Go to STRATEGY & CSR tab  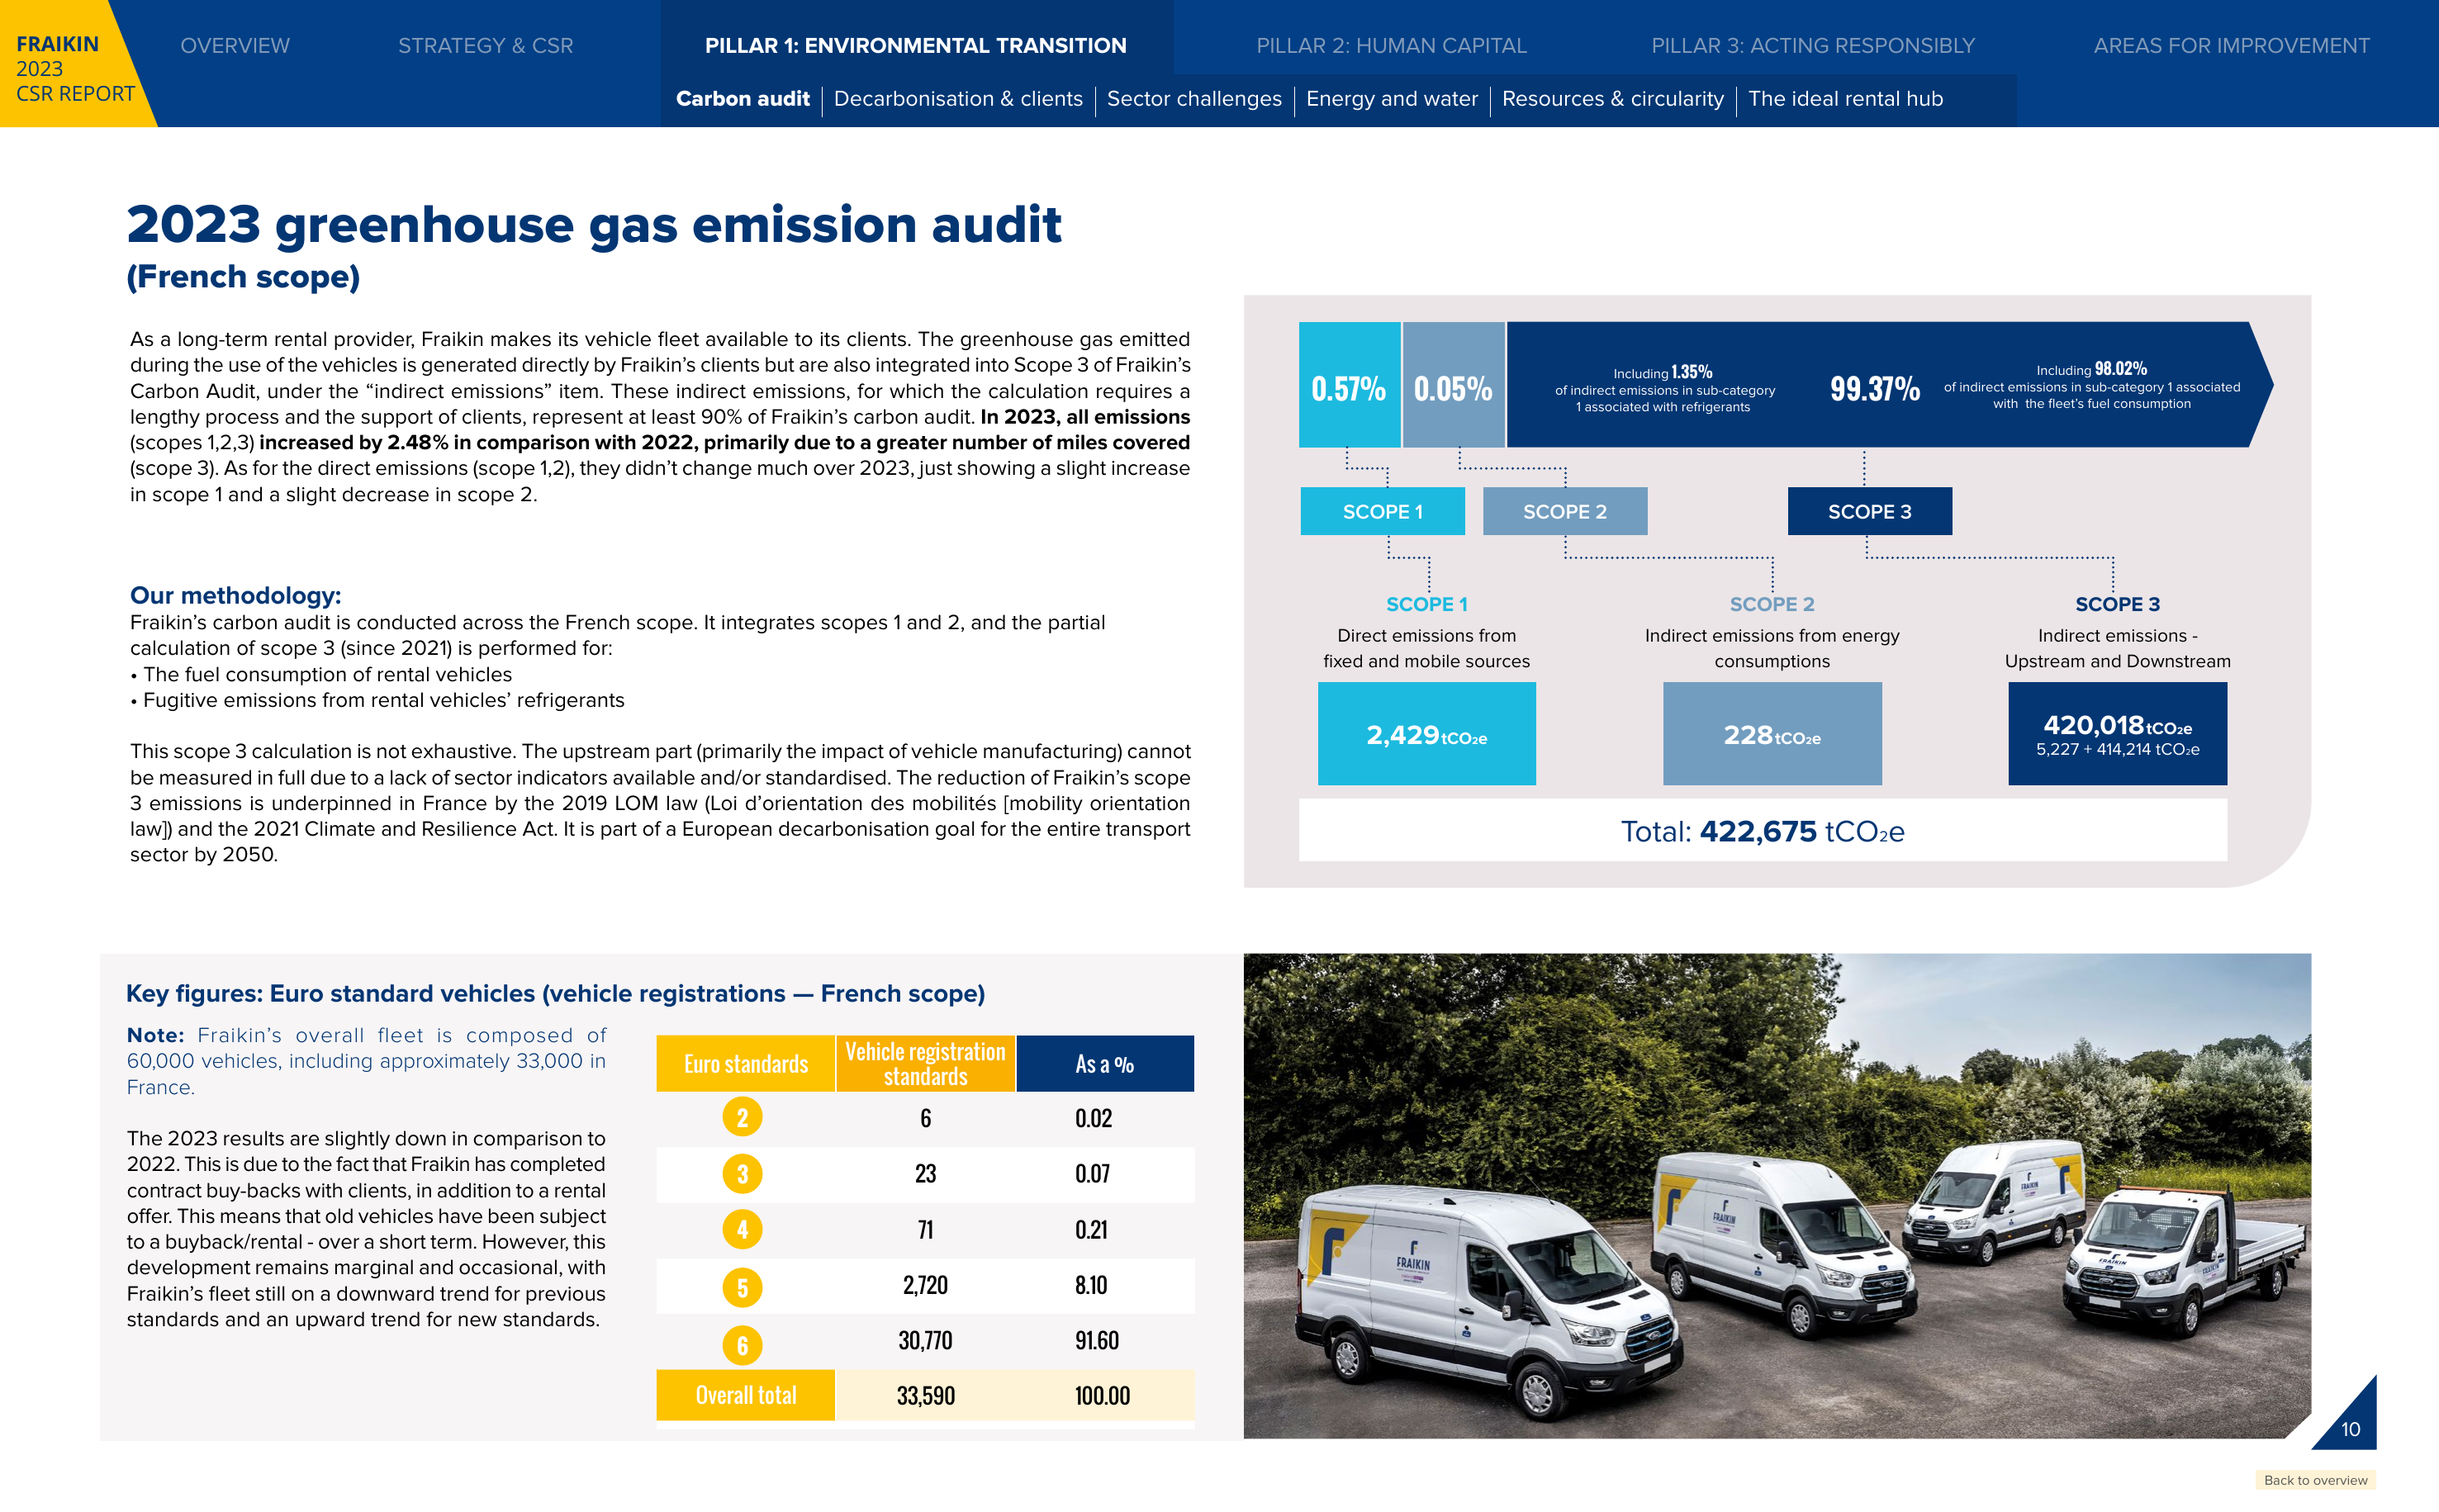pos(486,46)
